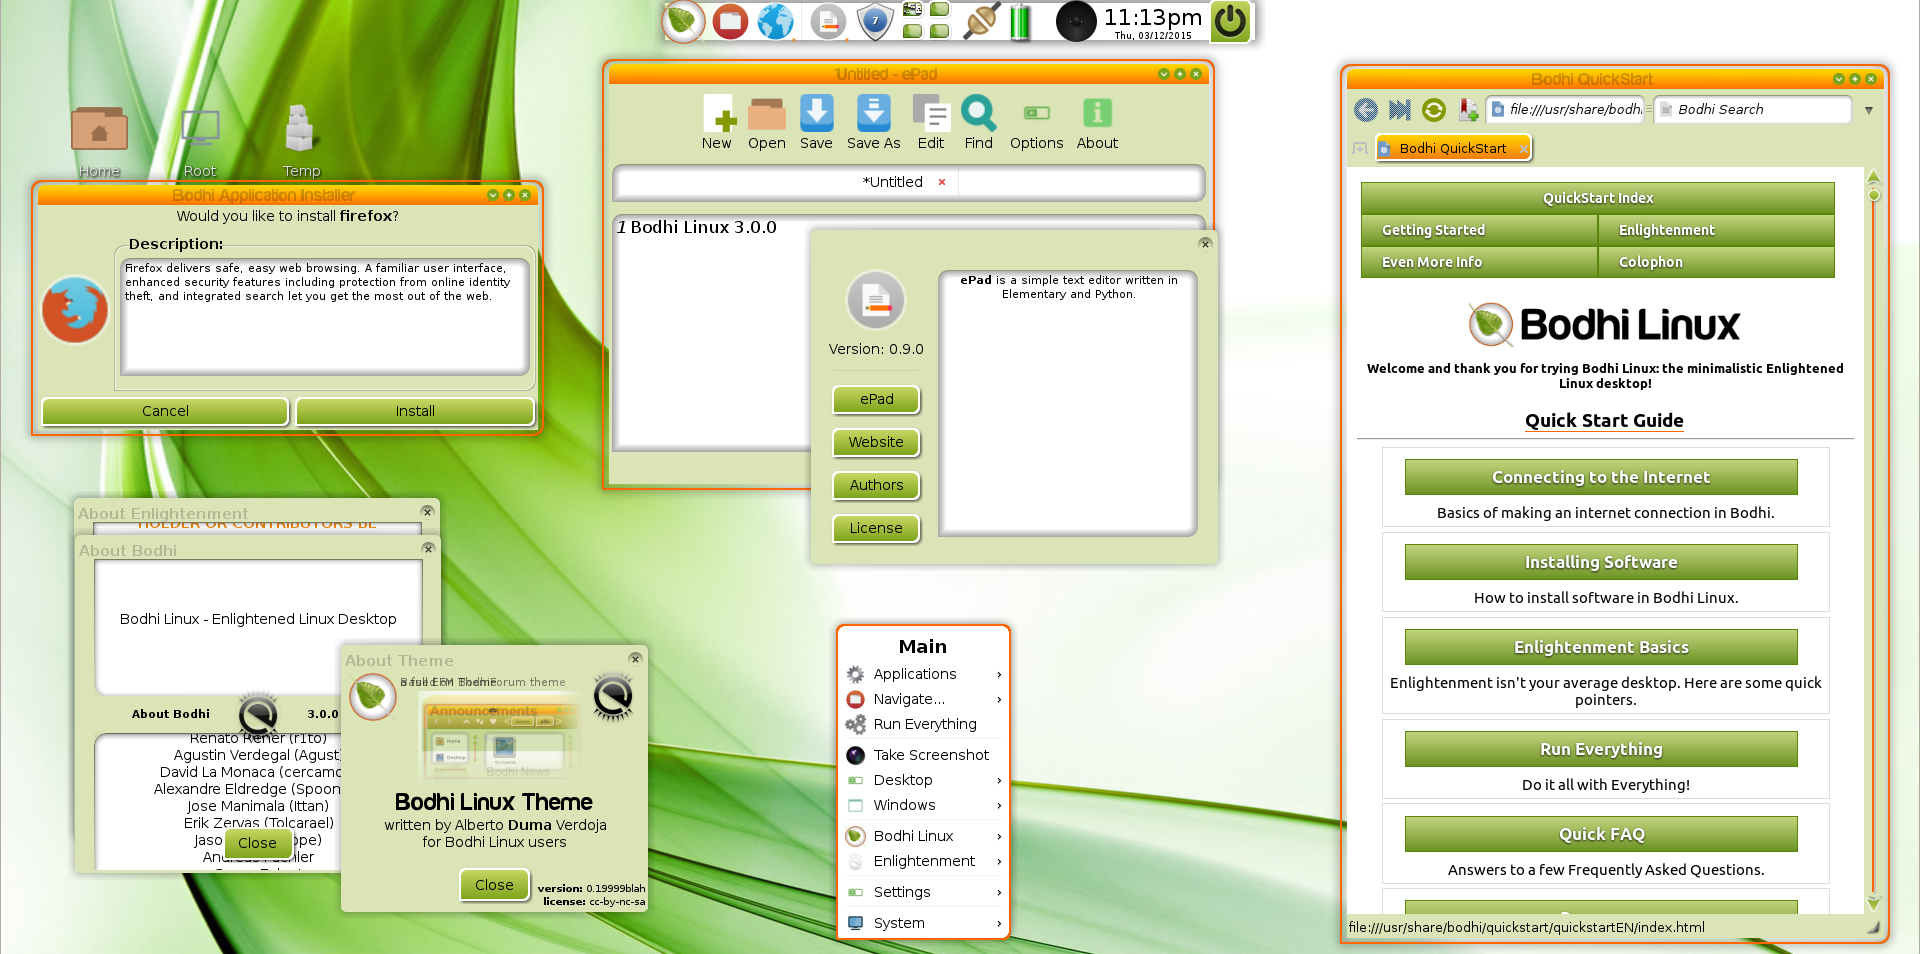This screenshot has width=1920, height=954.
Task: Click Save in the ePad toolbar
Action: [816, 122]
